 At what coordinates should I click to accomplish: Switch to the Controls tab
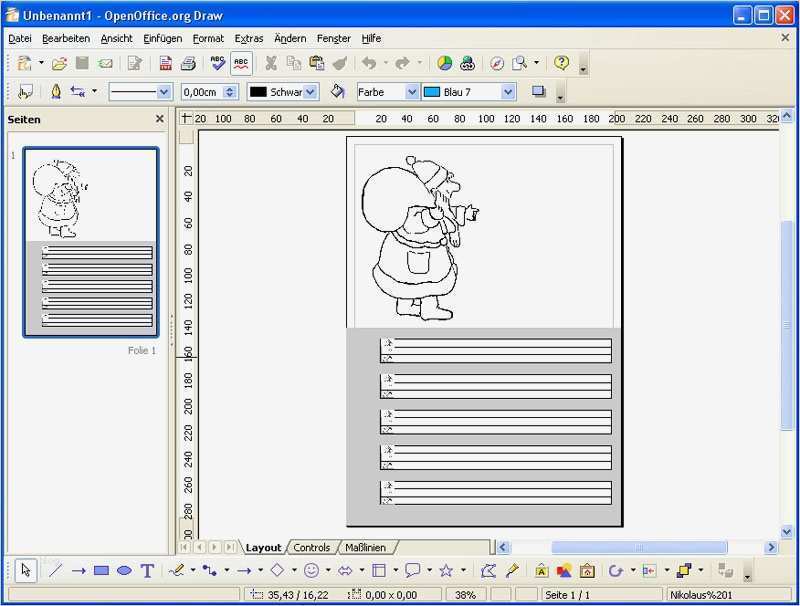(x=312, y=547)
